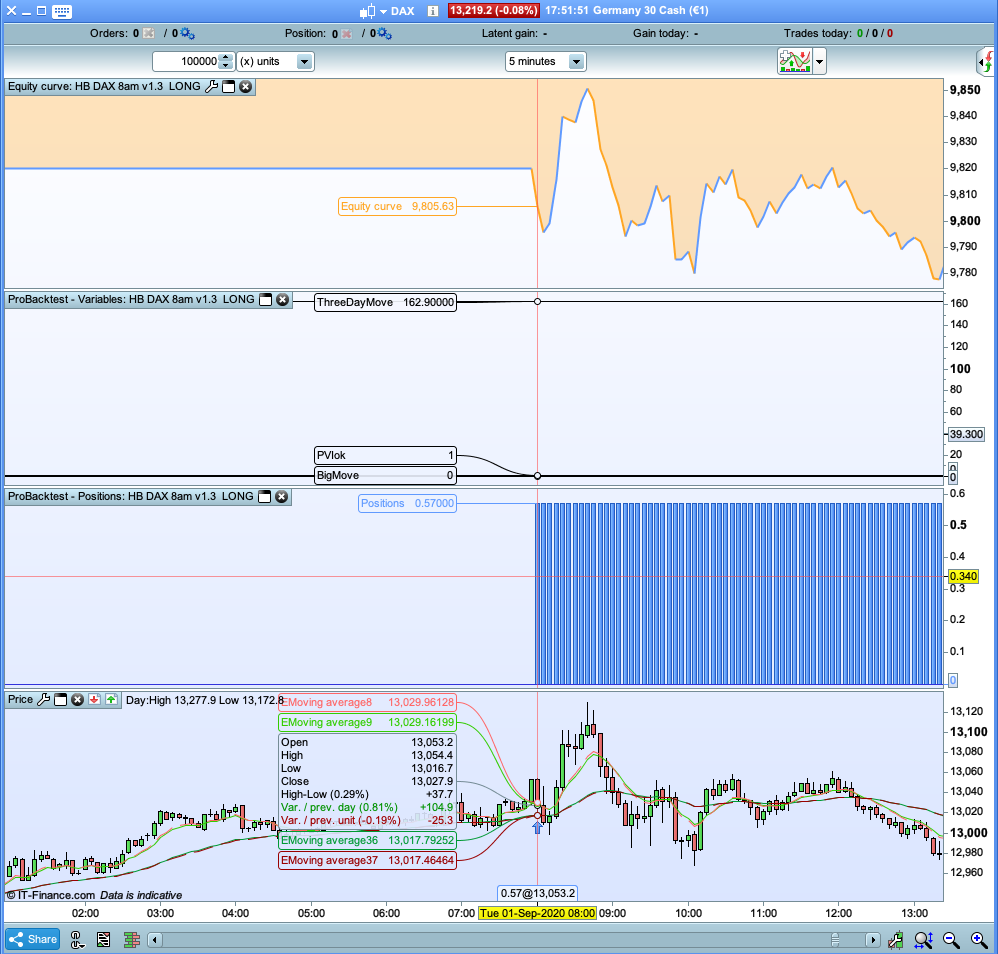The image size is (998, 954).
Task: Open Equity curve panel wrench settings
Action: point(211,87)
